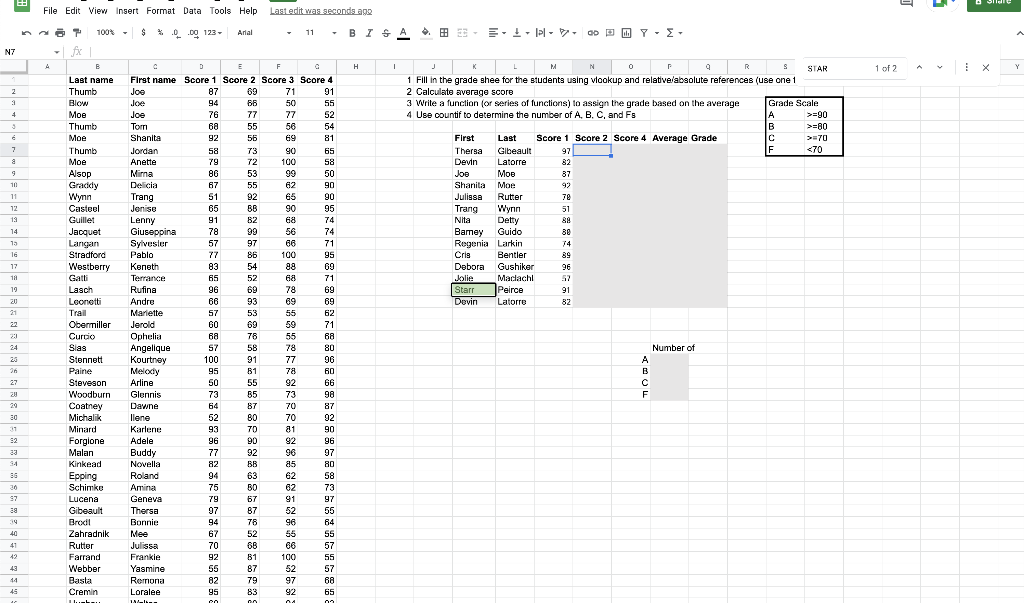Open the Insert chart tool
Image resolution: width=1024 pixels, height=603 pixels.
pos(625,32)
